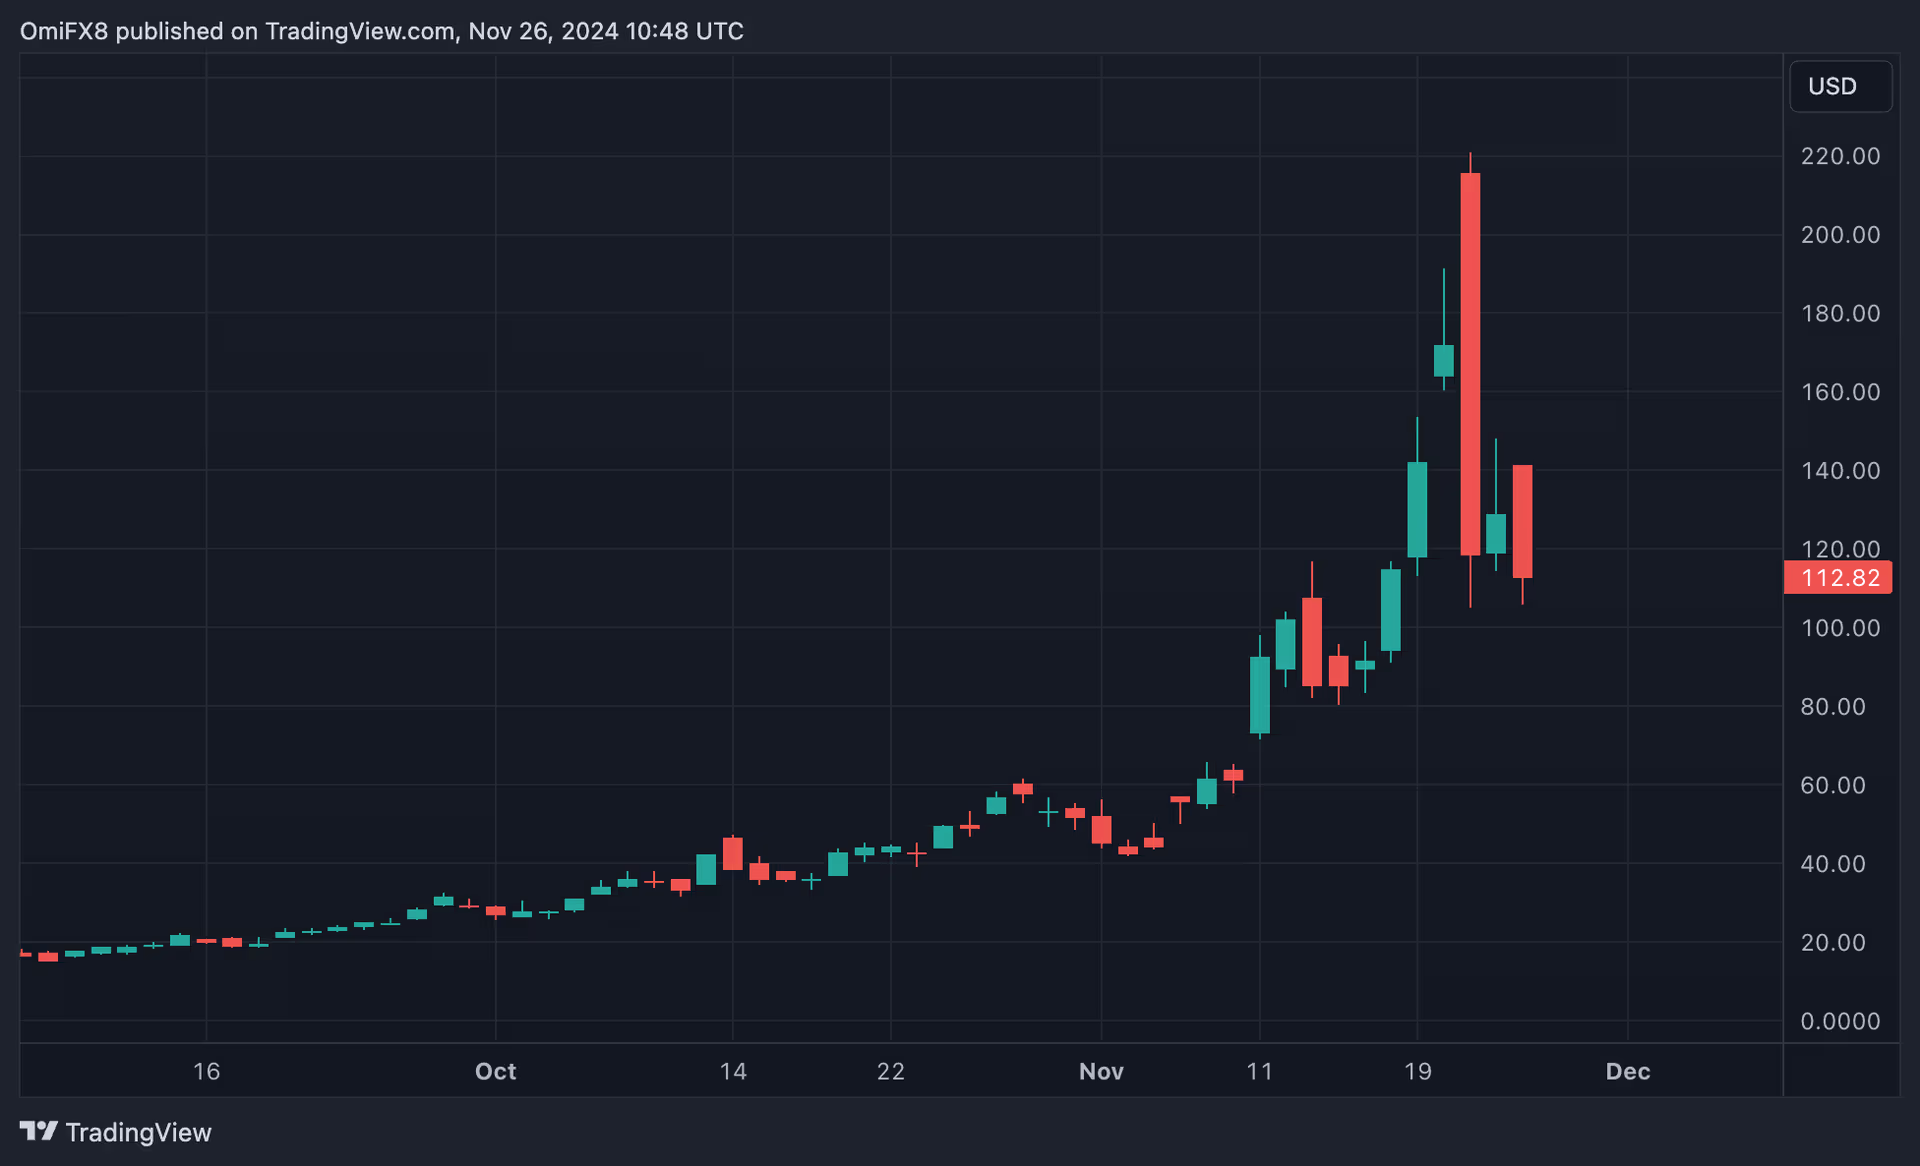Screen dimensions: 1920x1166
Task: Click the Dec date label
Action: click(x=1627, y=1072)
